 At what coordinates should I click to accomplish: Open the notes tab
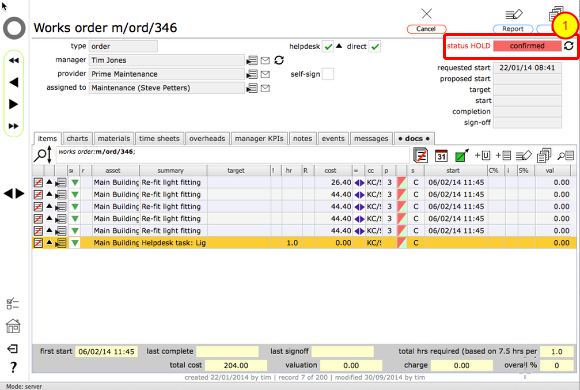coord(303,138)
